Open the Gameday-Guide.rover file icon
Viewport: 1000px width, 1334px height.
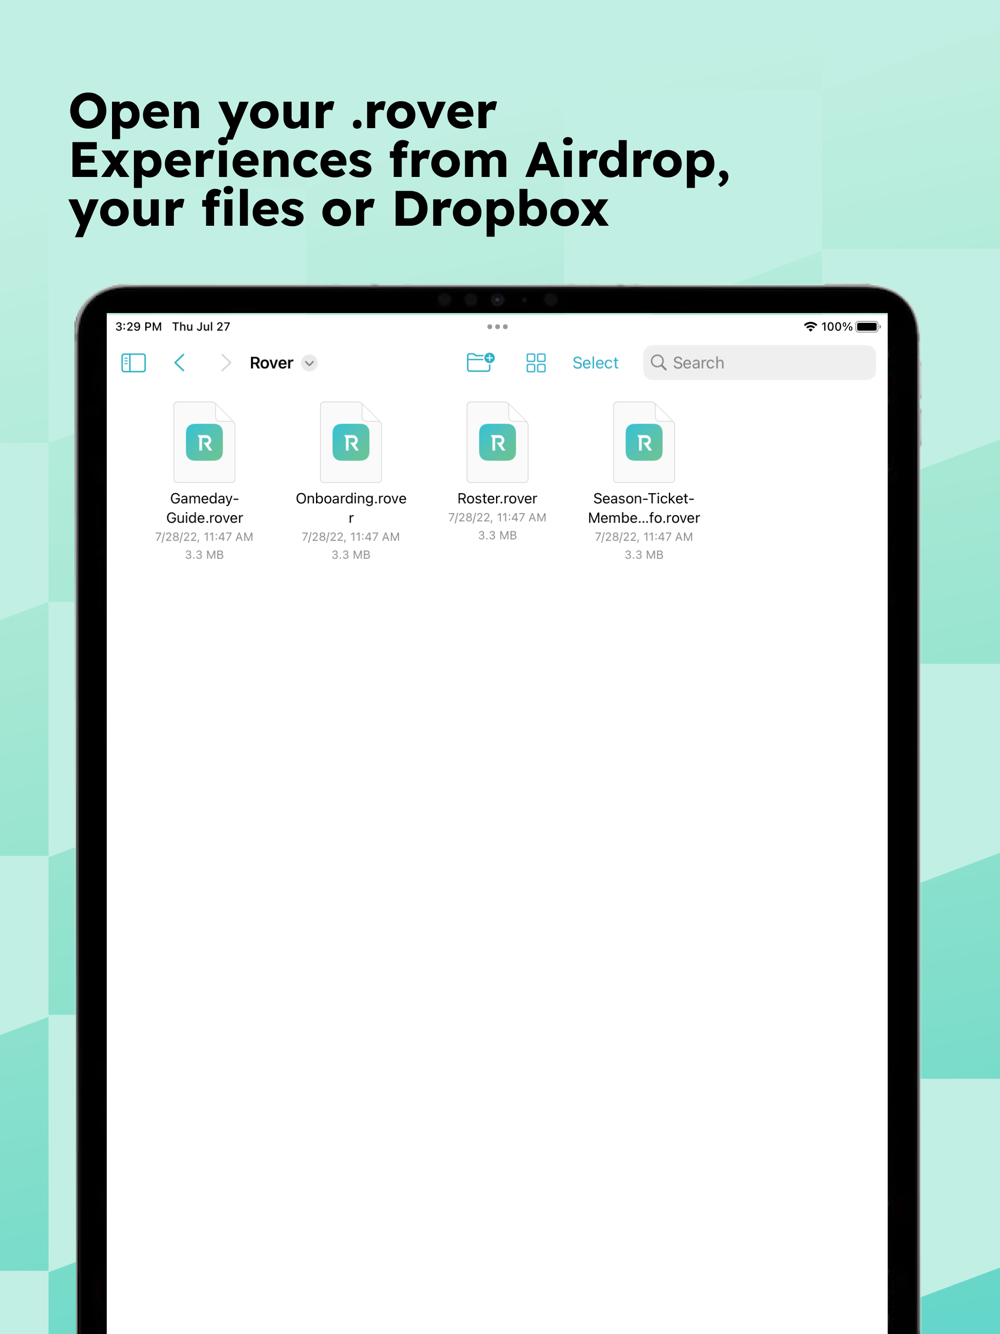[x=204, y=442]
